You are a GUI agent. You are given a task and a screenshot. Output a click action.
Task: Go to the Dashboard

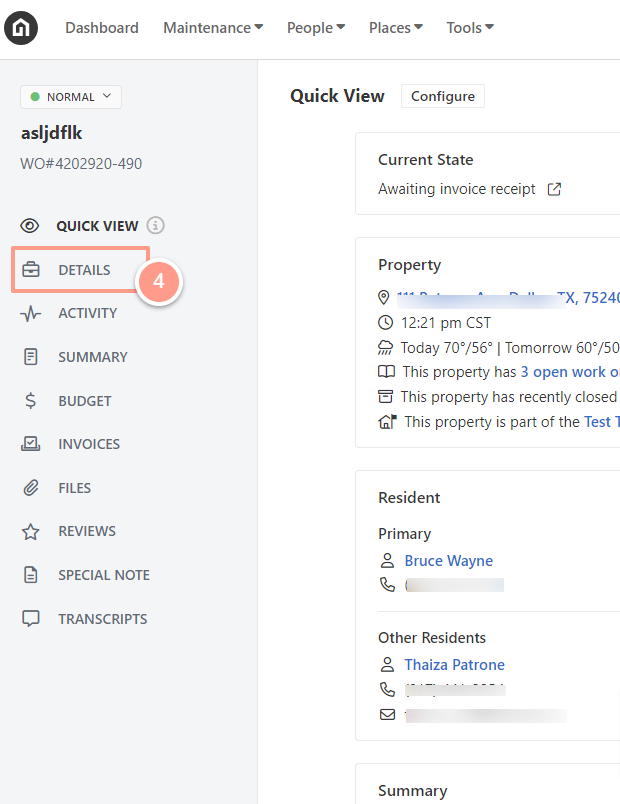(102, 28)
